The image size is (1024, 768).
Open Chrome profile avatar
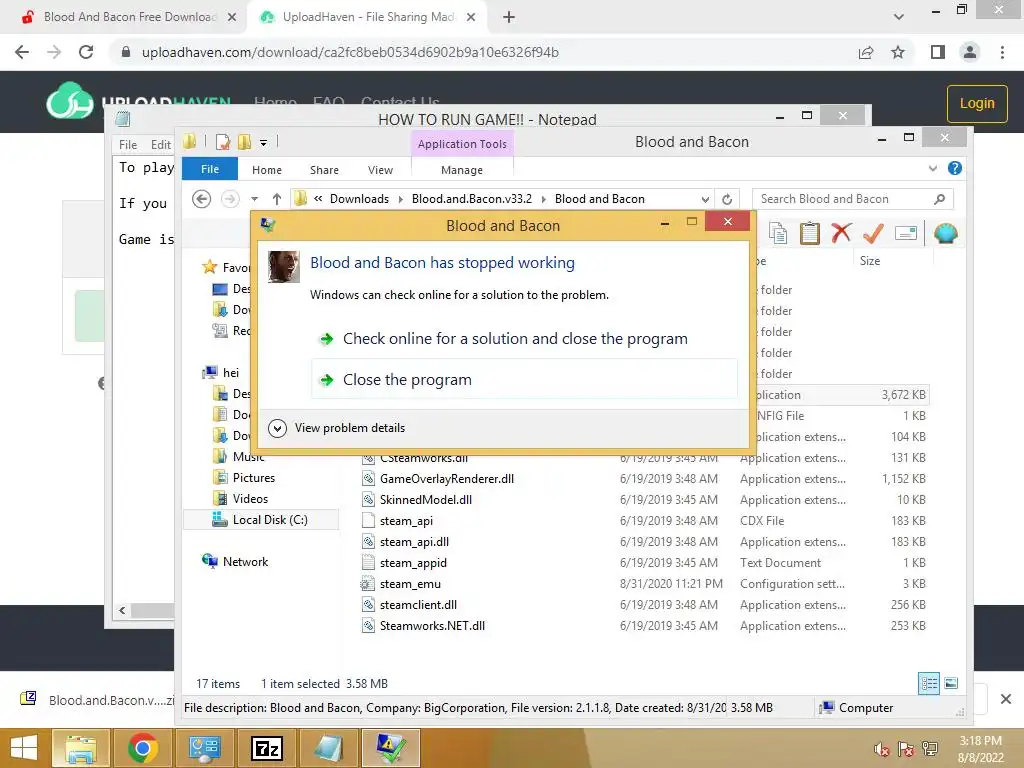[970, 52]
